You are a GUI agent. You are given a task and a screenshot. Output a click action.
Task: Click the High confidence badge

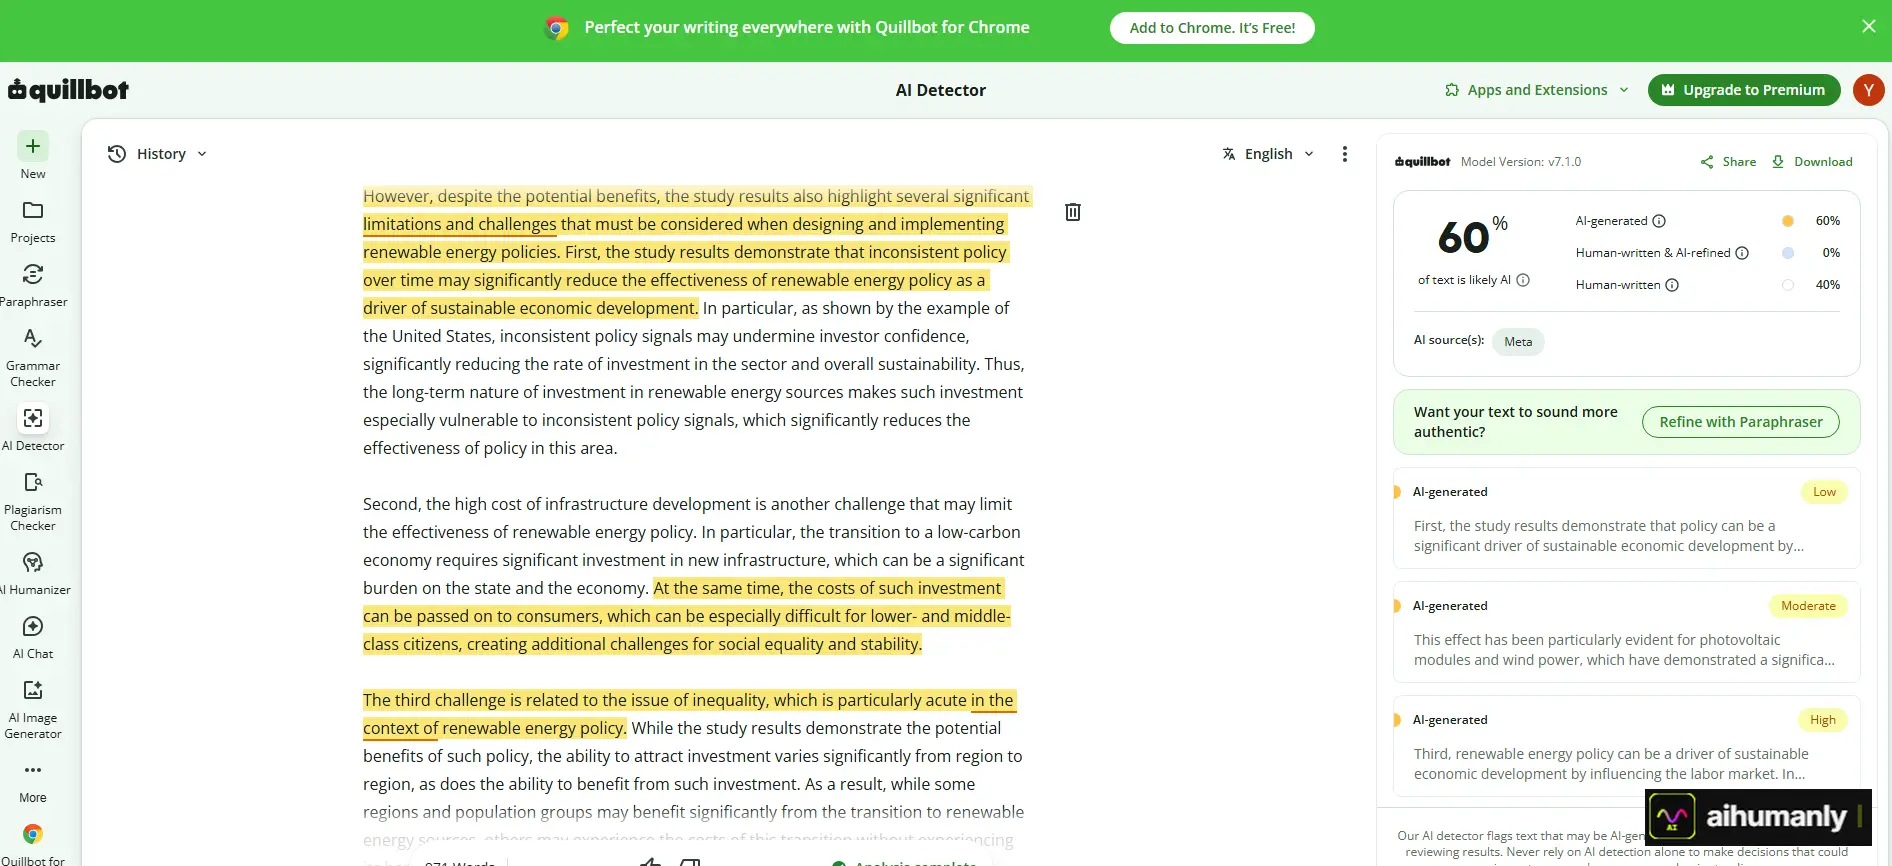(1822, 720)
